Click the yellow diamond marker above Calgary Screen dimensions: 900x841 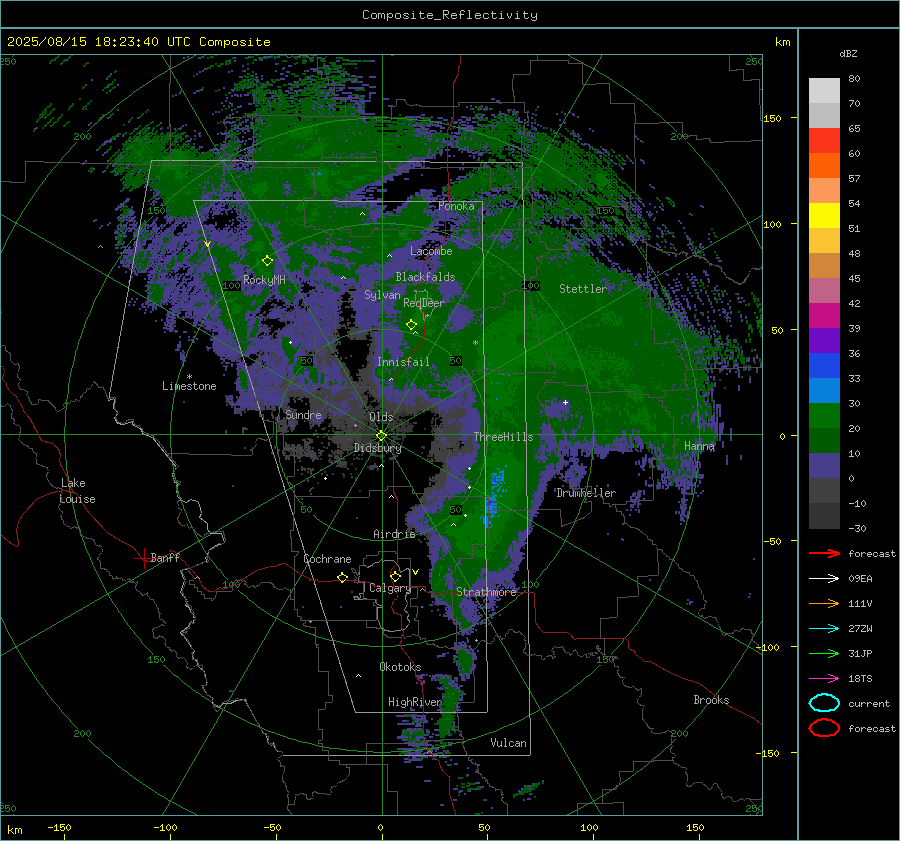(x=395, y=576)
